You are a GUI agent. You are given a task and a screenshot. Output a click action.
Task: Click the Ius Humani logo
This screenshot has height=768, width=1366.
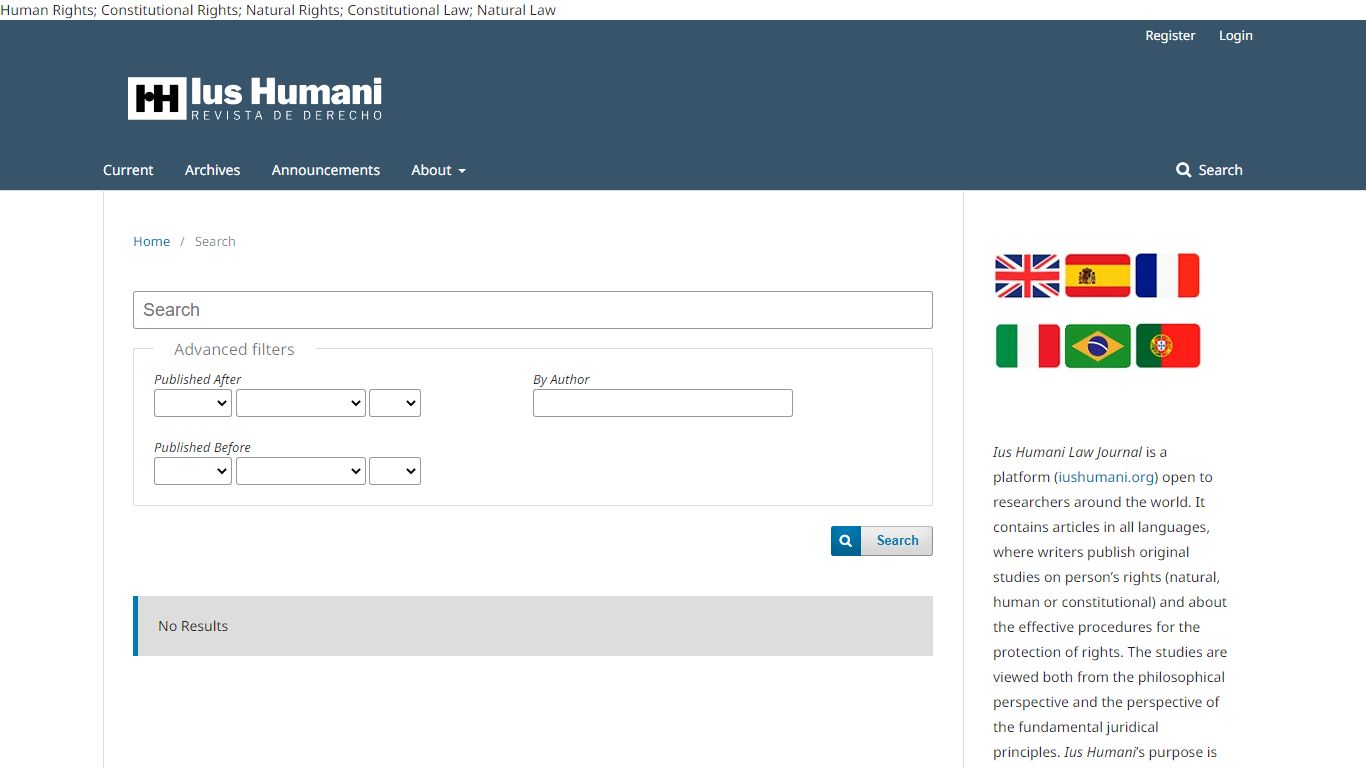[x=255, y=99]
